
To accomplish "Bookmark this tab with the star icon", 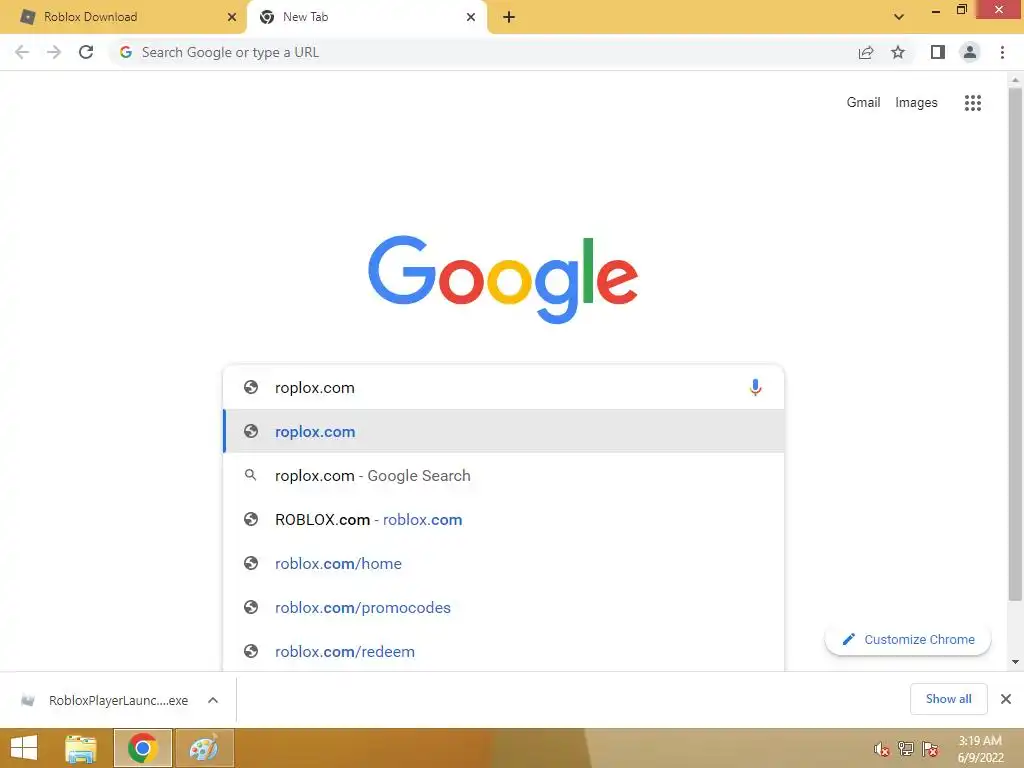I will [898, 52].
